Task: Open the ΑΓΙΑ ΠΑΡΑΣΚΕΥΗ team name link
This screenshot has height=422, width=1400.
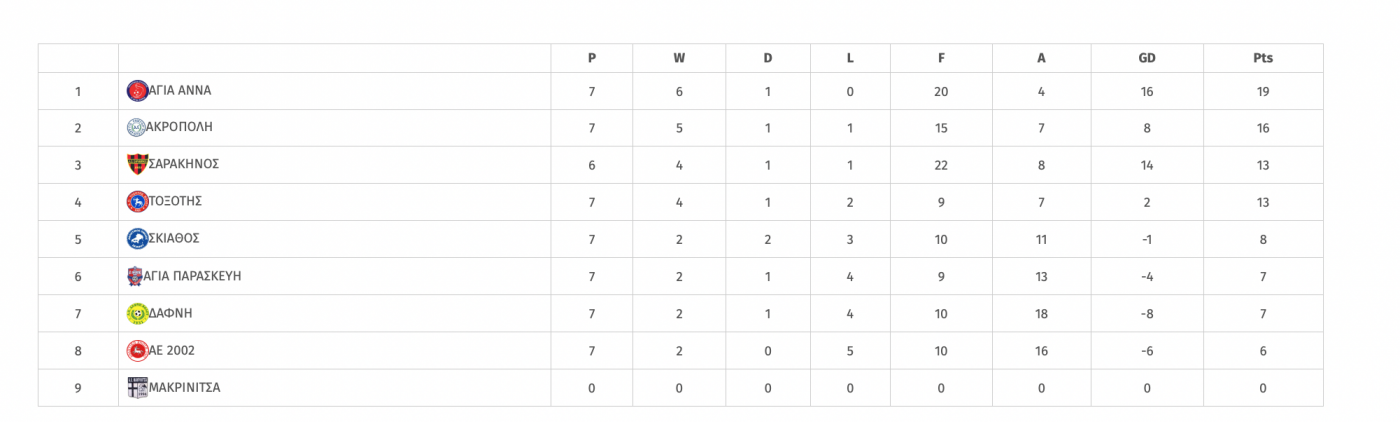Action: tap(195, 276)
